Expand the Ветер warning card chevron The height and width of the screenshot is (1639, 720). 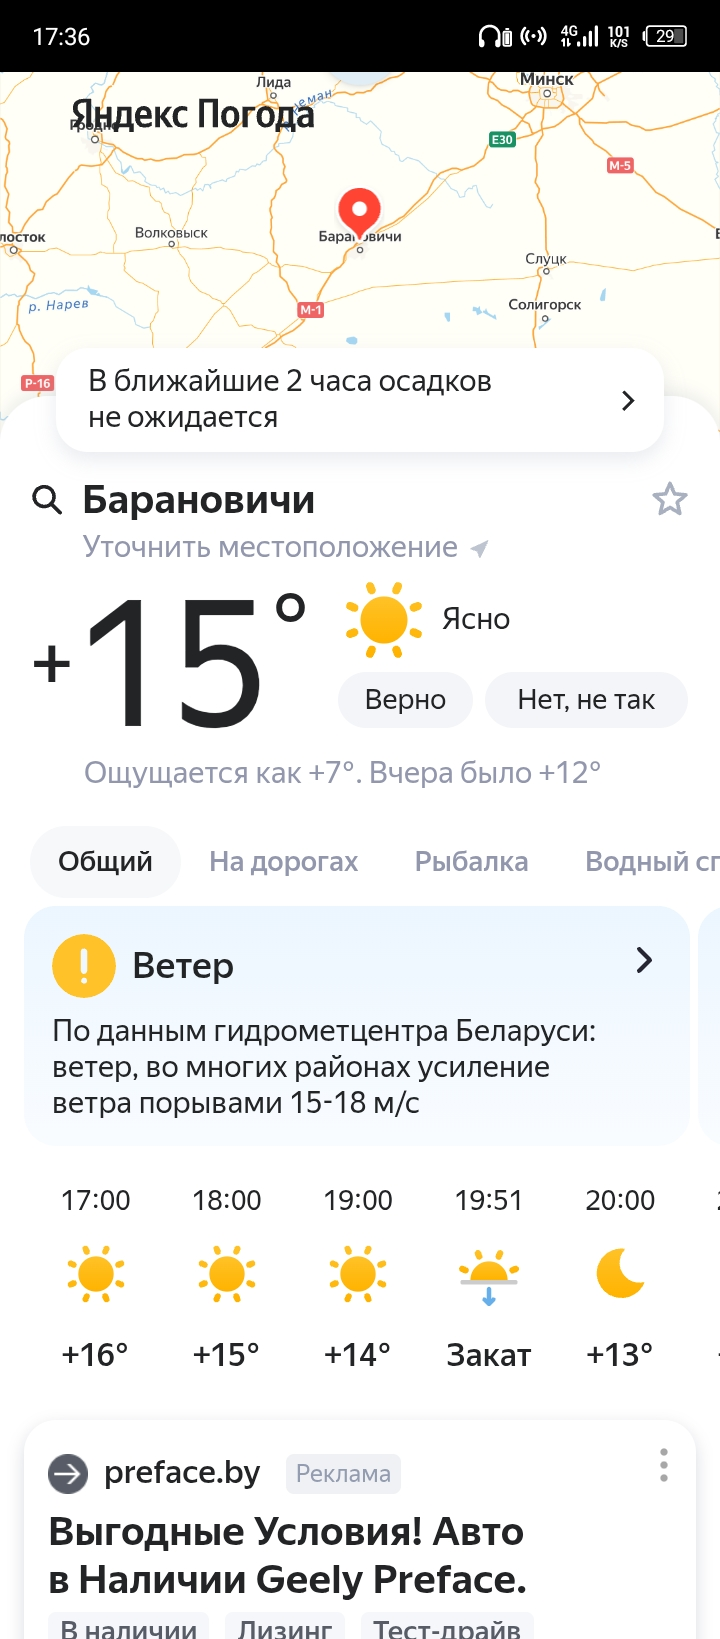tap(644, 961)
